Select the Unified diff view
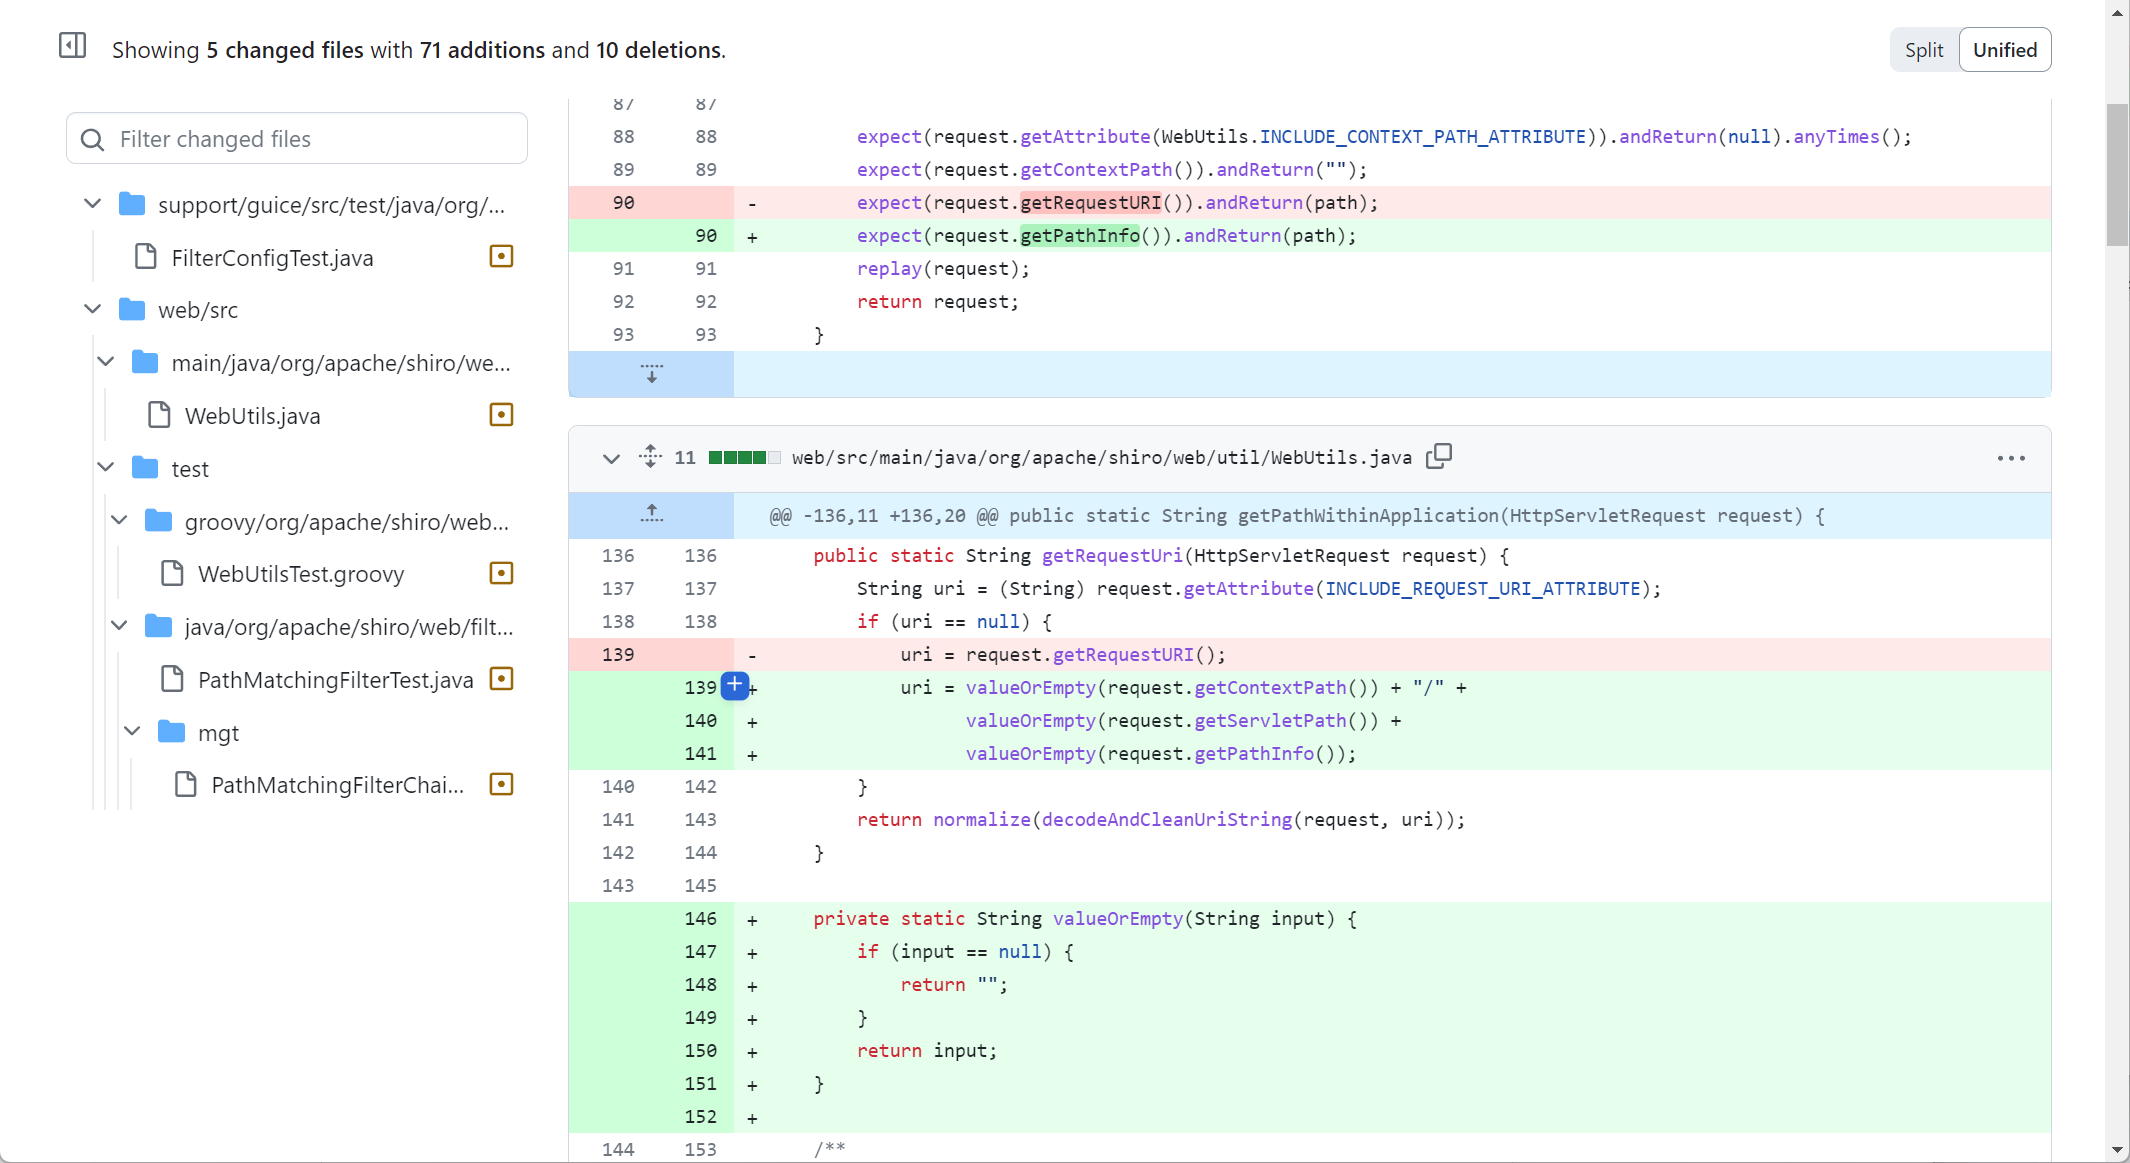Image resolution: width=2130 pixels, height=1163 pixels. 2004,50
